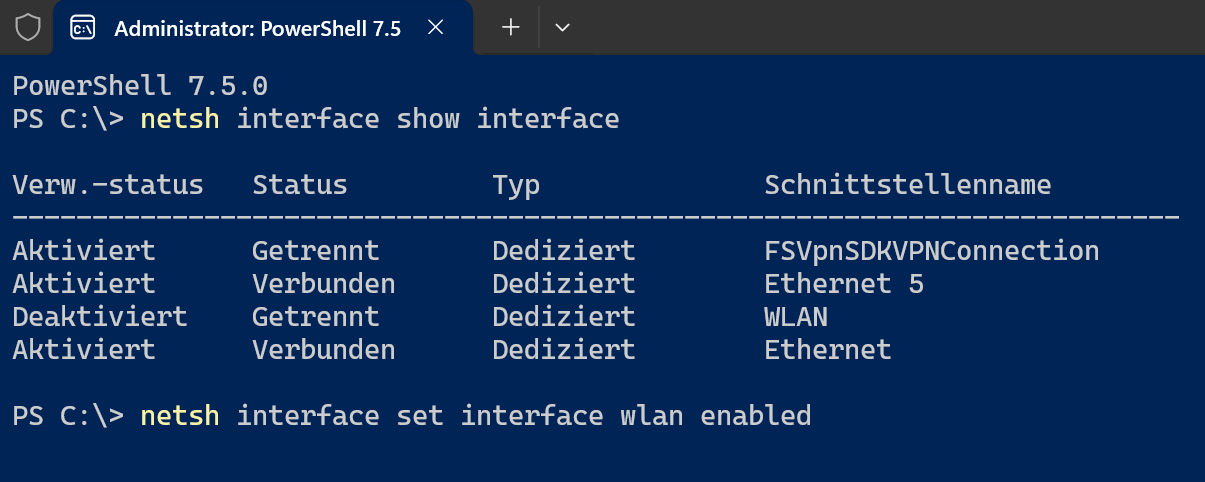This screenshot has height=482, width=1205.
Task: Click the Deaktiviert status text
Action: tap(100, 317)
